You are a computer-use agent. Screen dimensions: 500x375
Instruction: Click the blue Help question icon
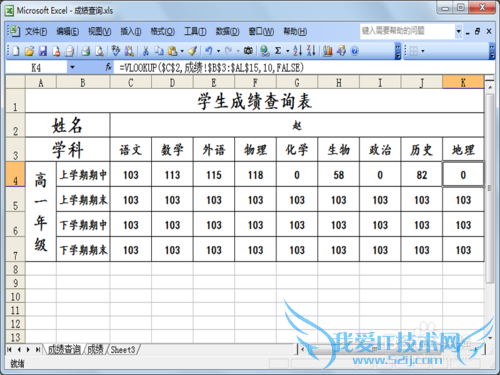(x=355, y=51)
